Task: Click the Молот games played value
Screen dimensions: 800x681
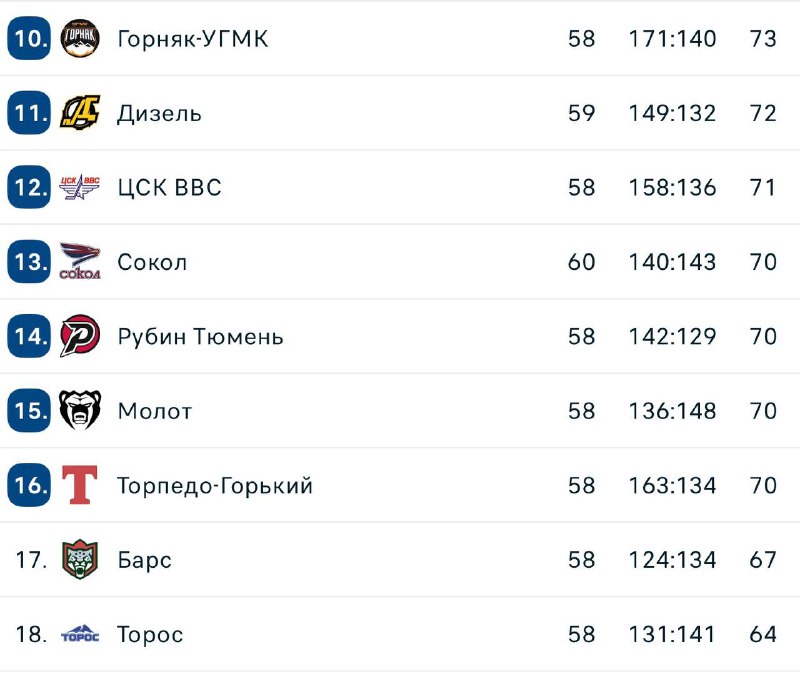Action: 581,410
